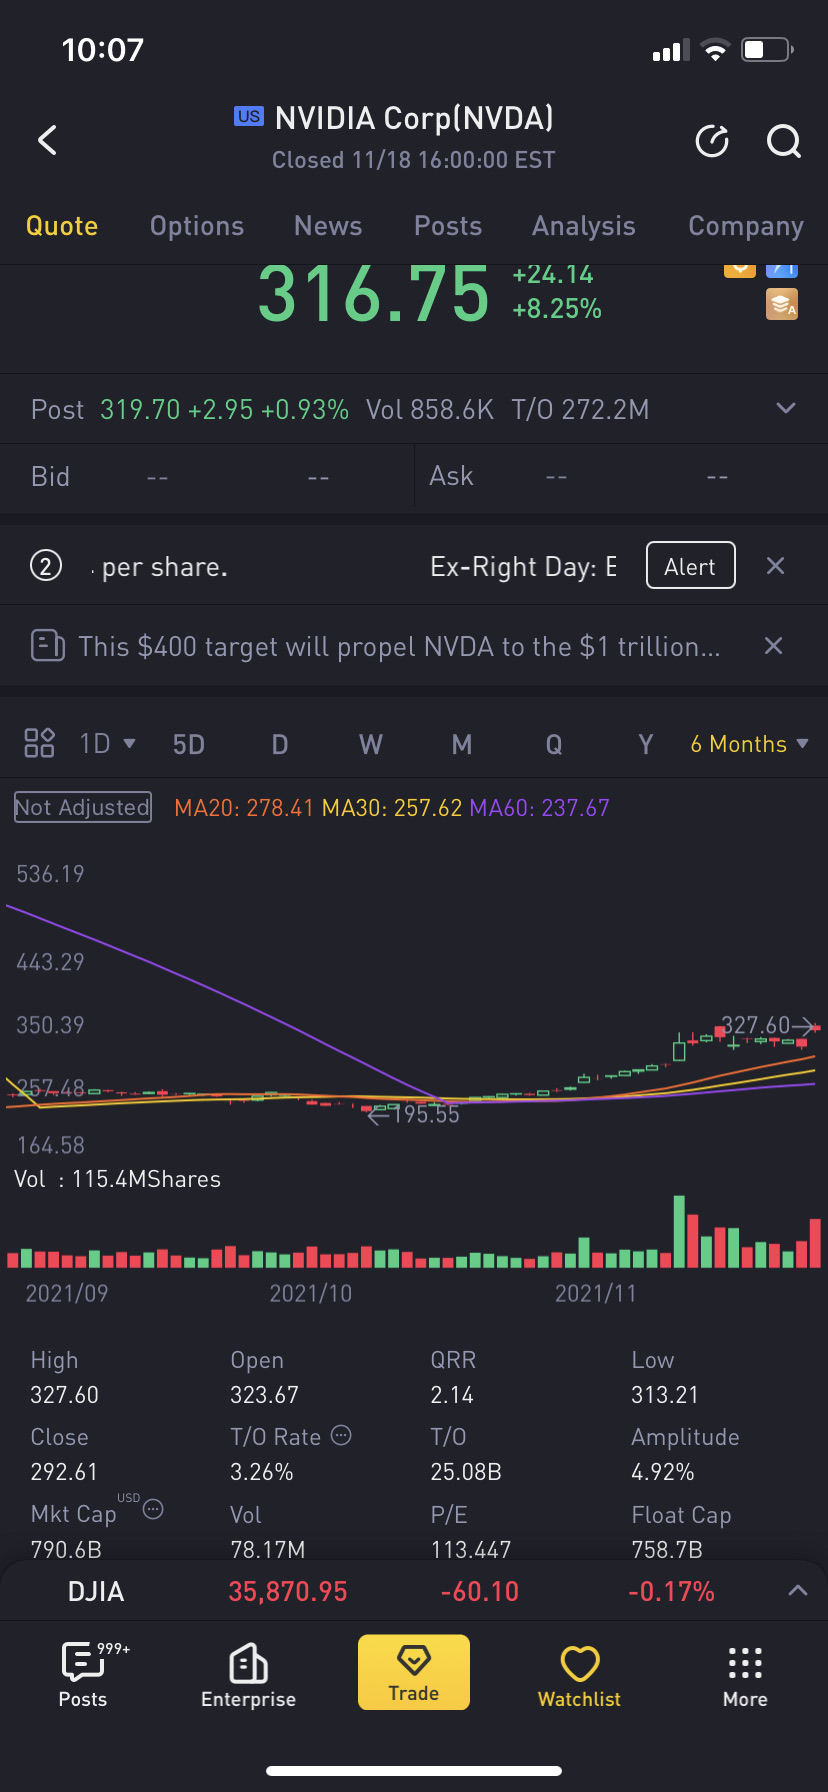Tap the yellow Trade button
Viewport: 828px width, 1792px height.
pos(414,1672)
